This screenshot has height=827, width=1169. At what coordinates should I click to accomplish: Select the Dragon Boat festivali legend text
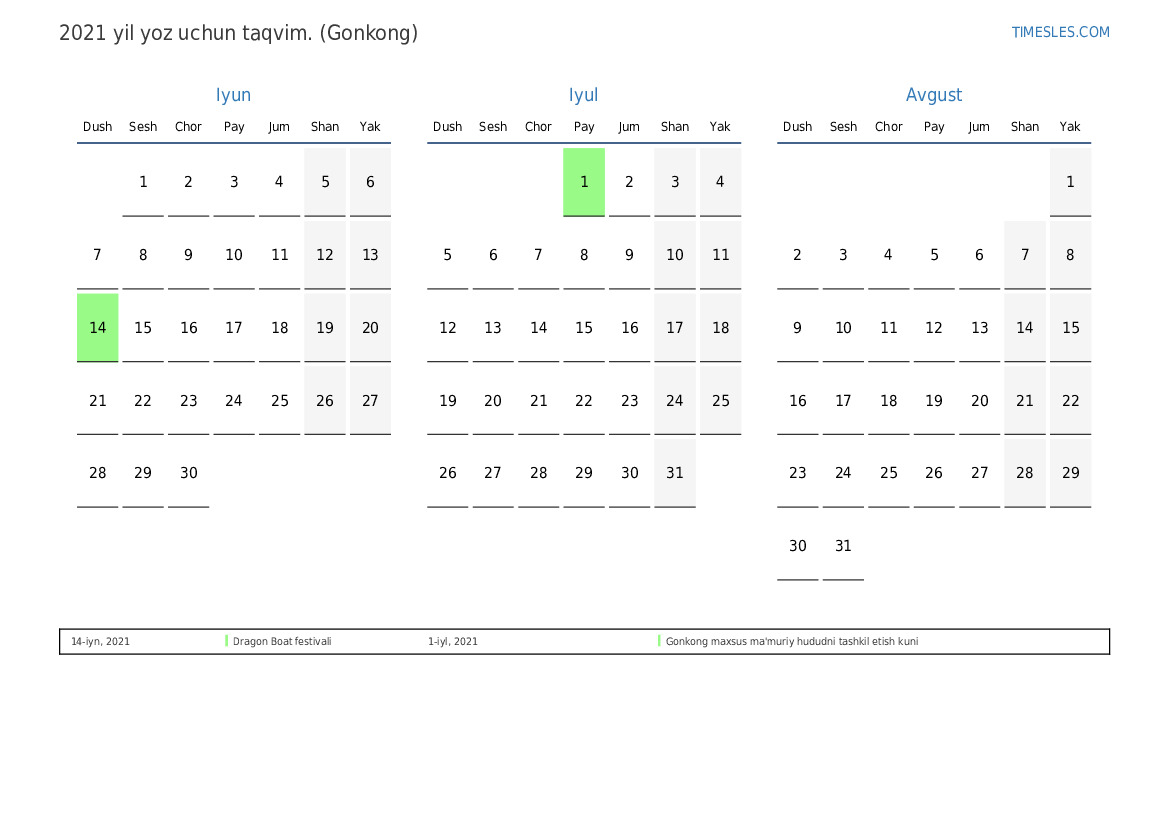click(x=282, y=642)
